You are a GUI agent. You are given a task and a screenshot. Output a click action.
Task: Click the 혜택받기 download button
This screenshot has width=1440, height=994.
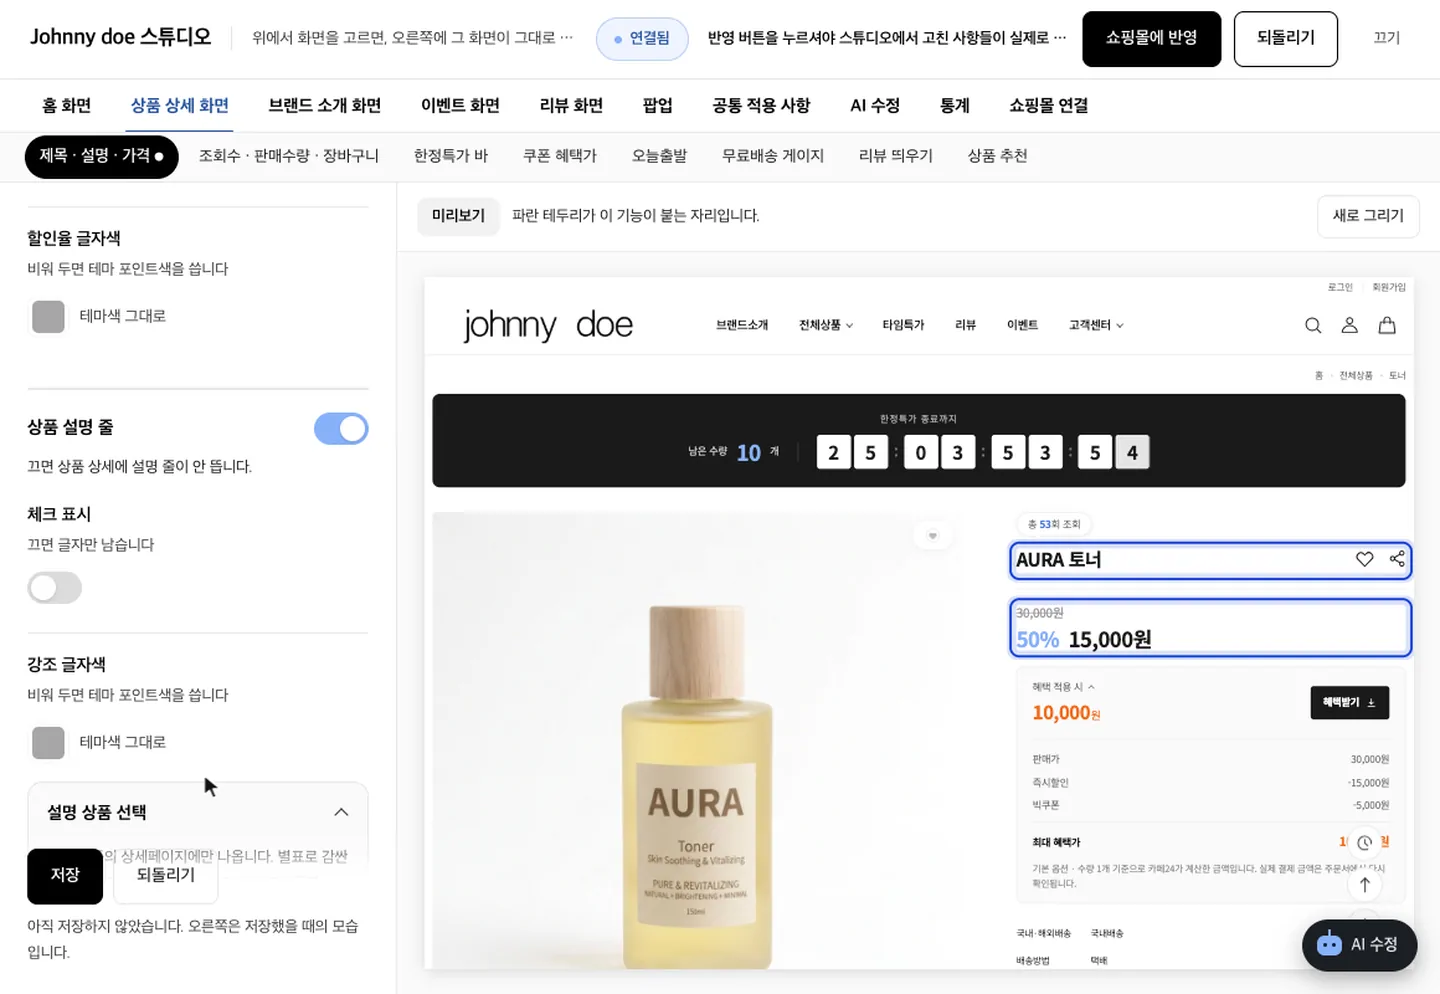click(x=1349, y=703)
